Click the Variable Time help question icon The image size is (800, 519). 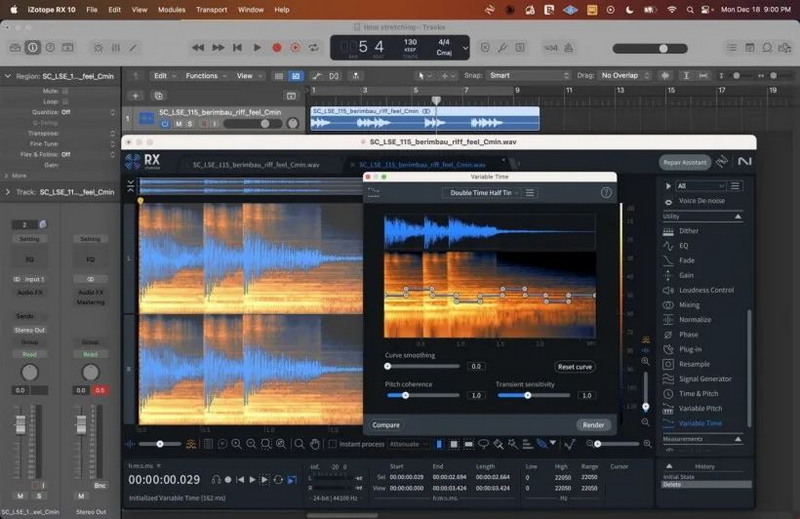(x=606, y=192)
